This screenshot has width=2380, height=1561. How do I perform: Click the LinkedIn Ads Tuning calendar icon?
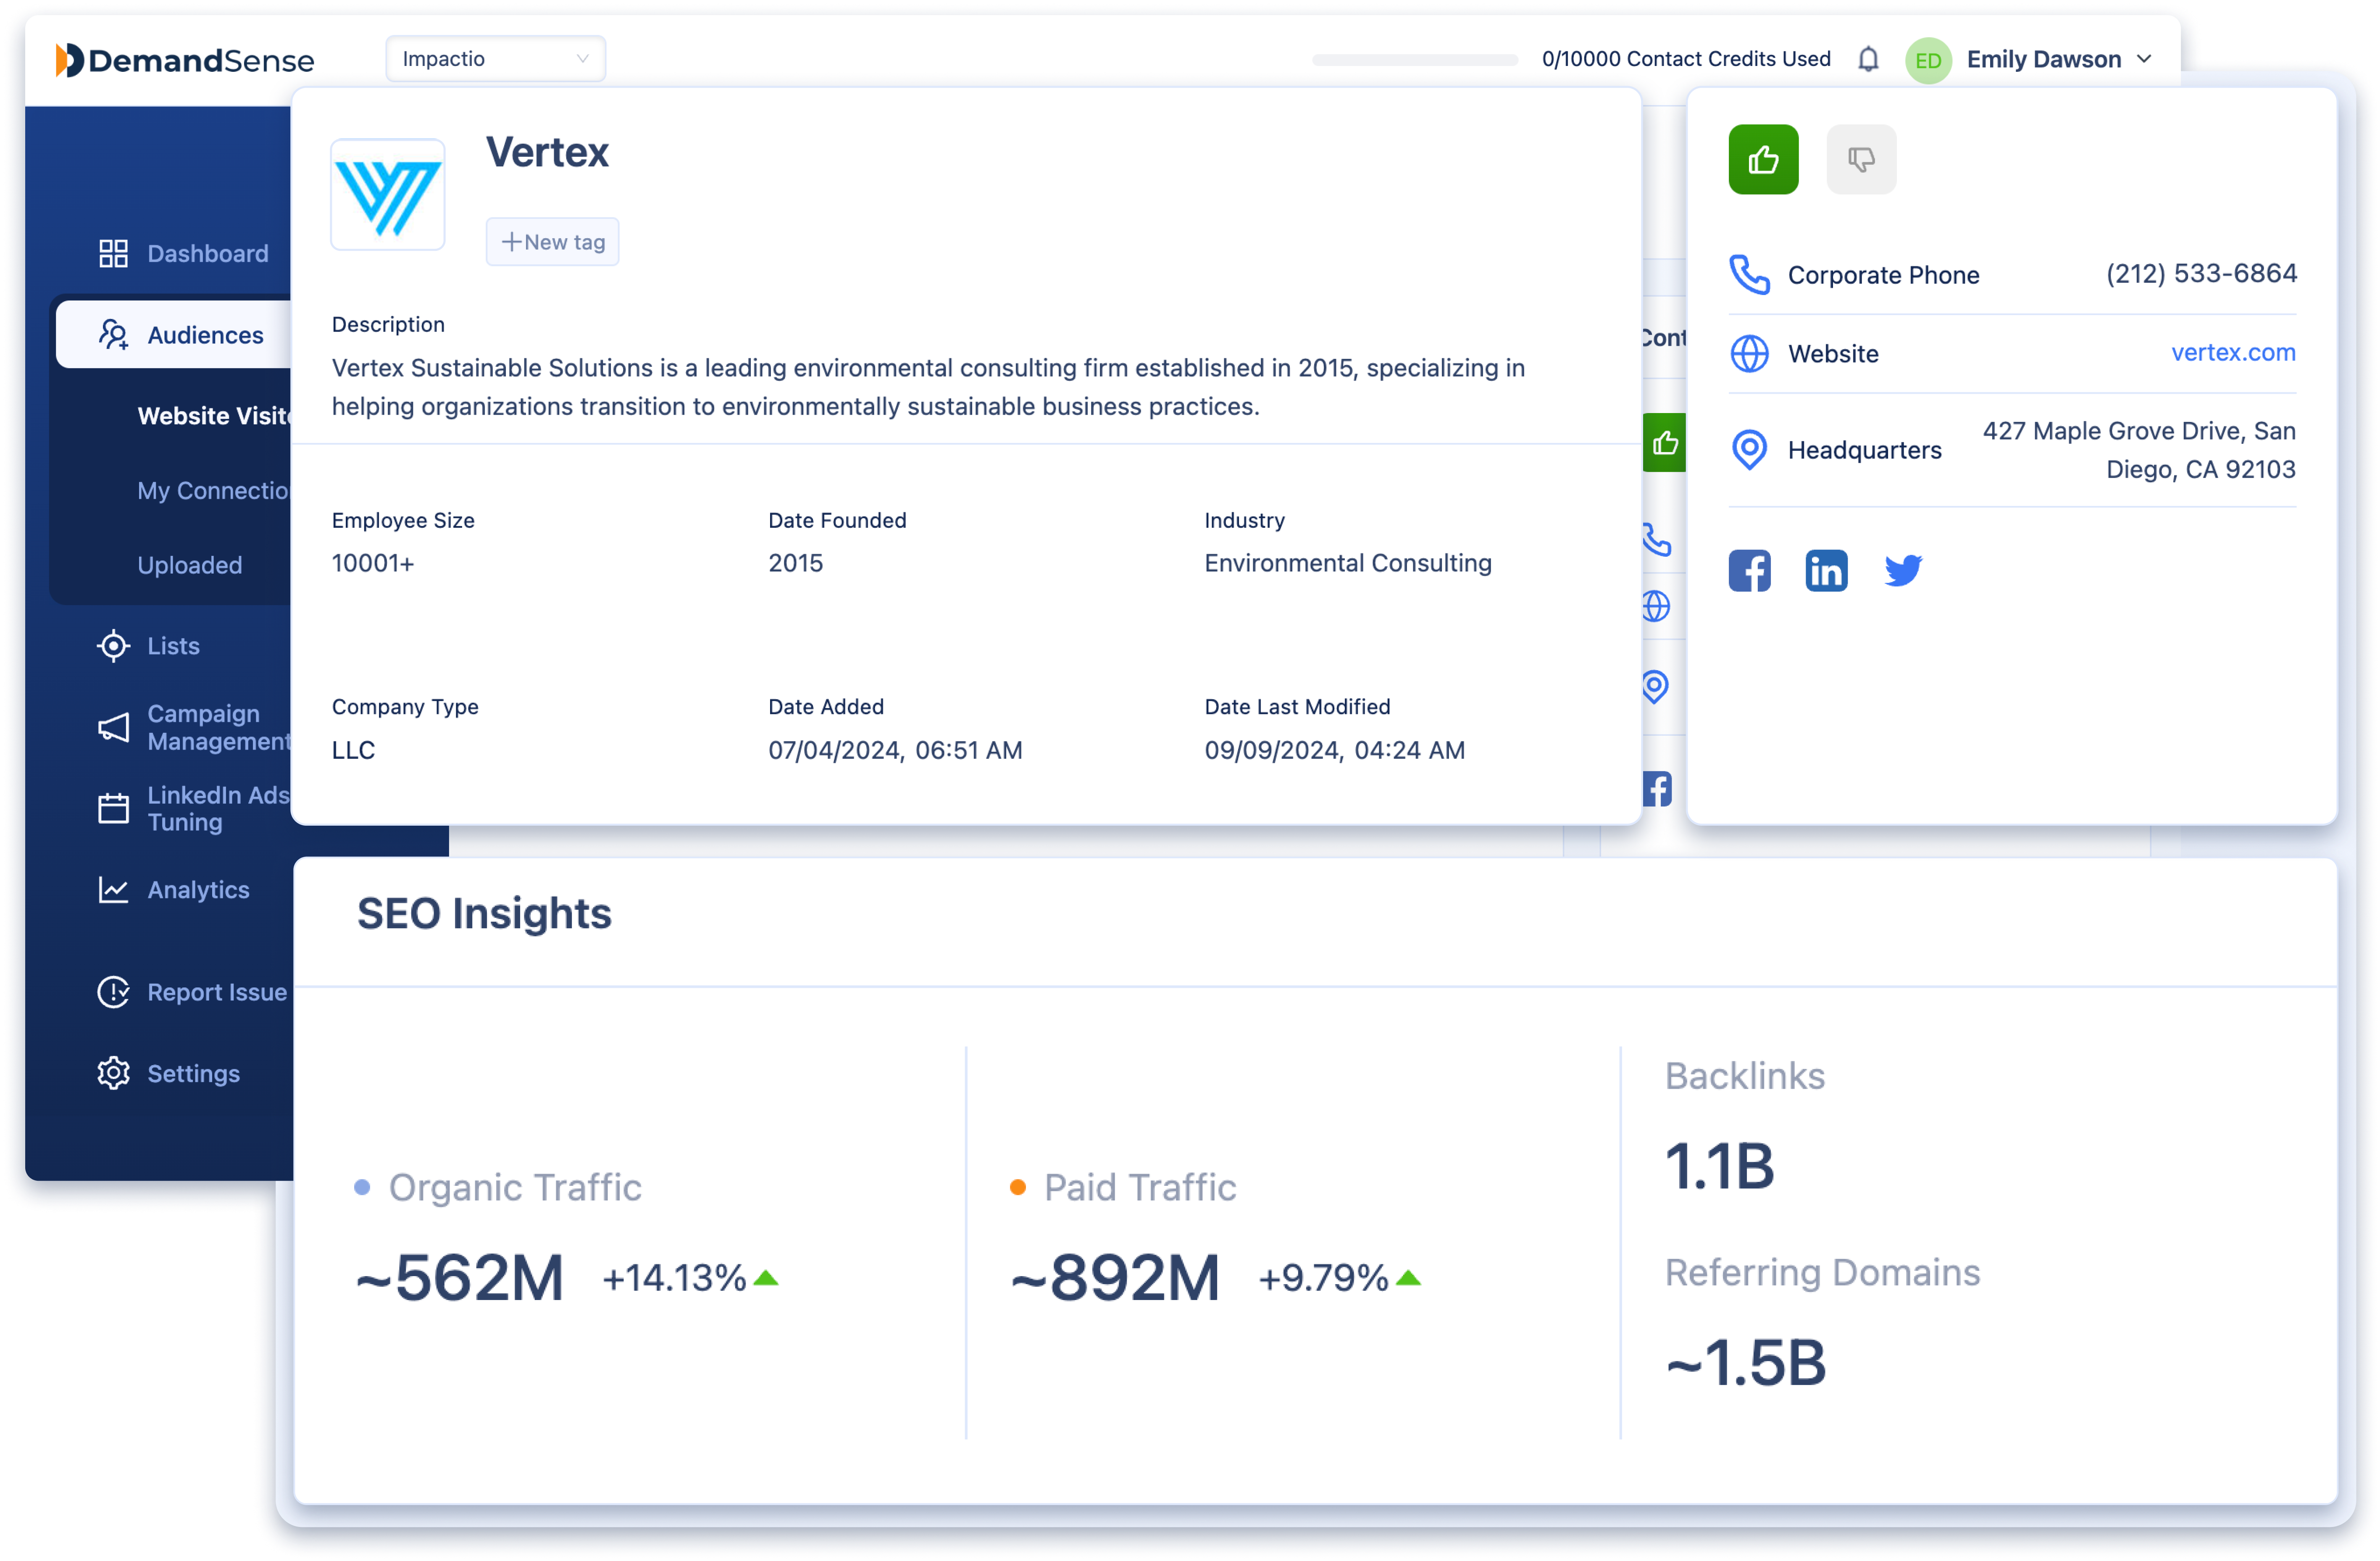click(x=113, y=808)
